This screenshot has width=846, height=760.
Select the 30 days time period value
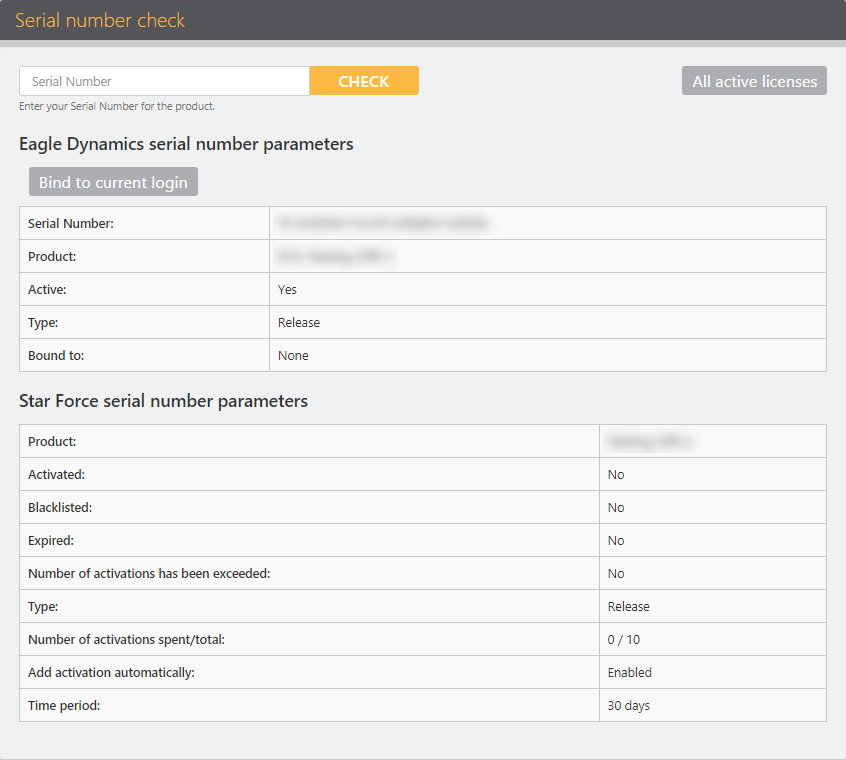coord(628,706)
